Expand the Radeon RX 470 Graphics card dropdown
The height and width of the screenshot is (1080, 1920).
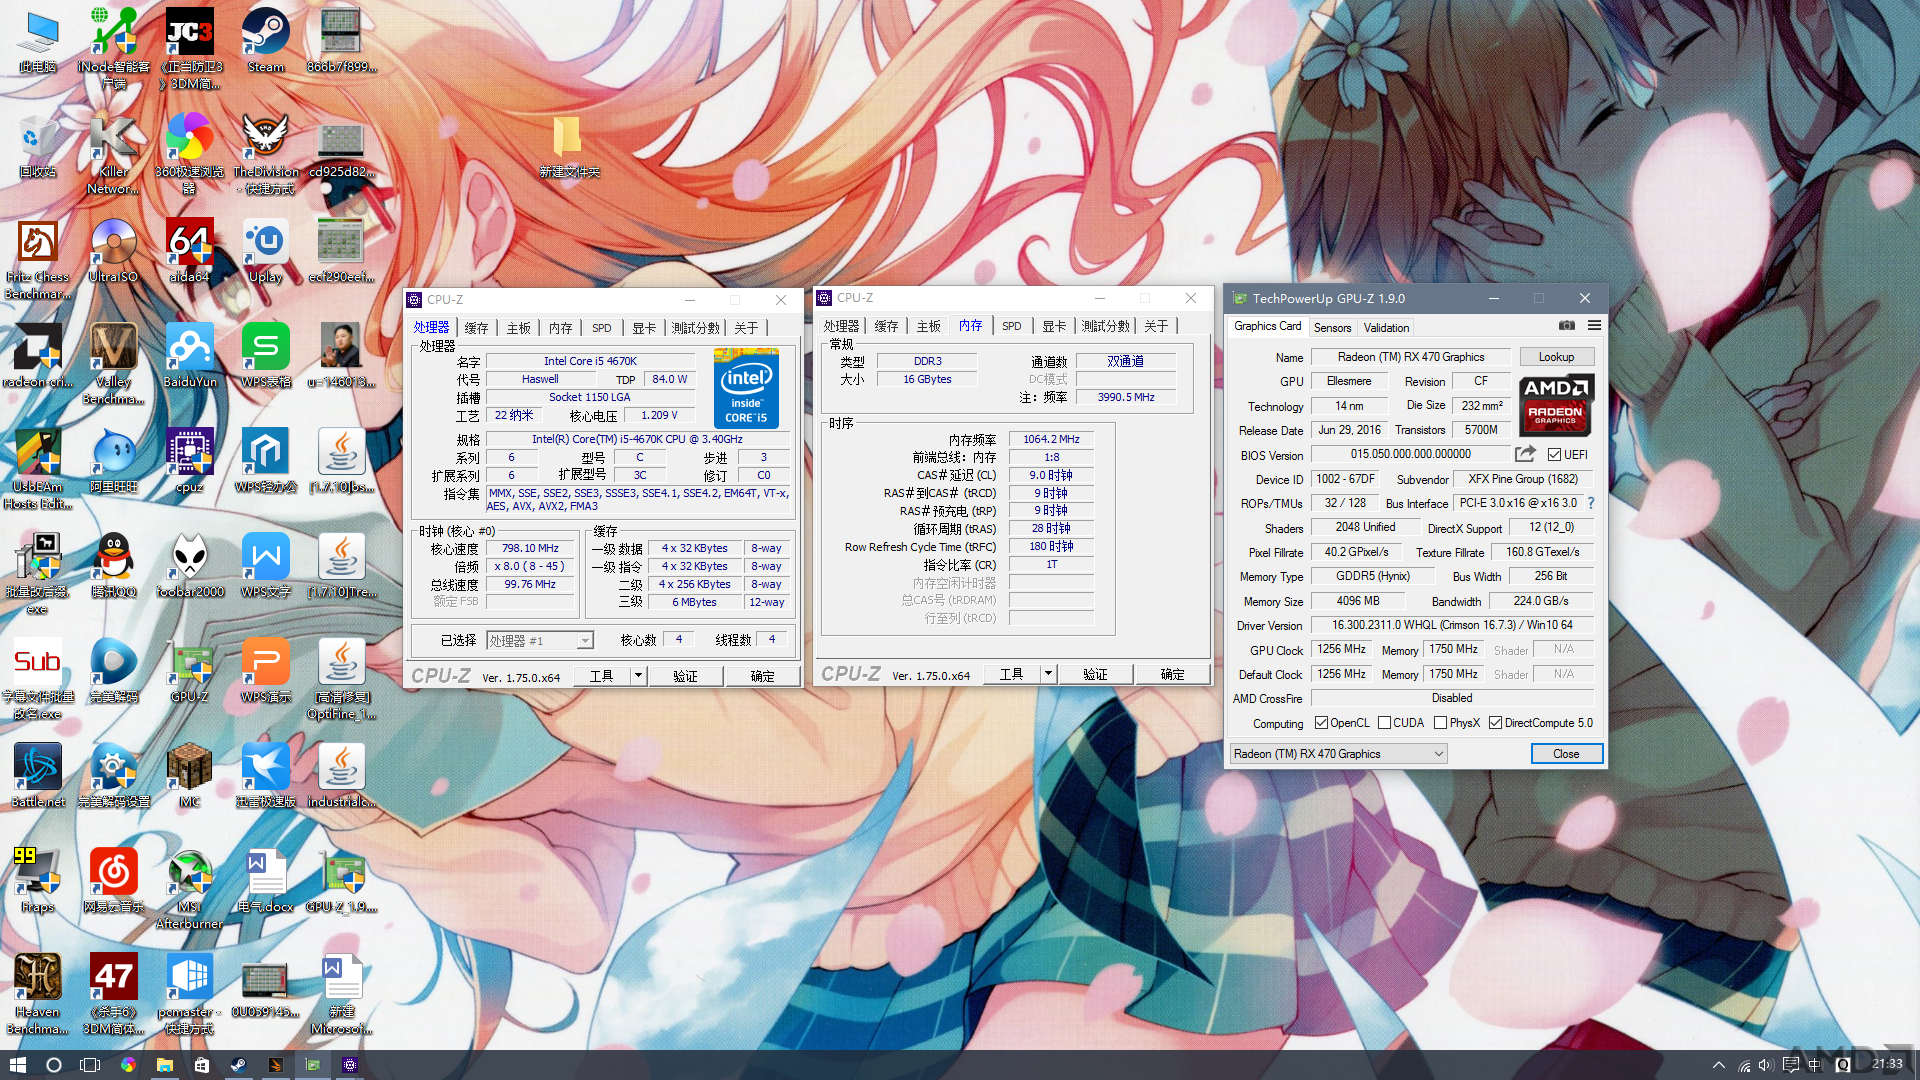click(1338, 754)
